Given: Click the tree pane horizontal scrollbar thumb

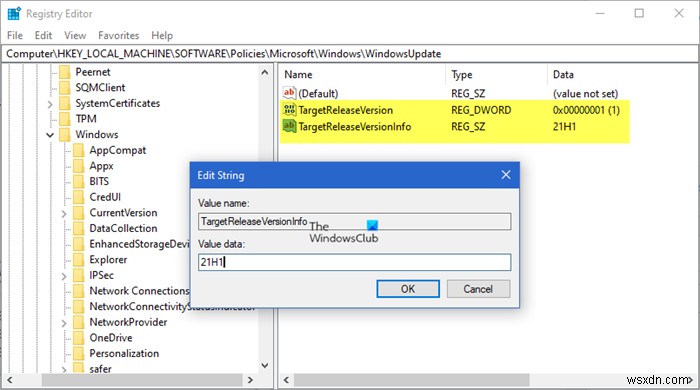Looking at the screenshot, I should [142, 380].
